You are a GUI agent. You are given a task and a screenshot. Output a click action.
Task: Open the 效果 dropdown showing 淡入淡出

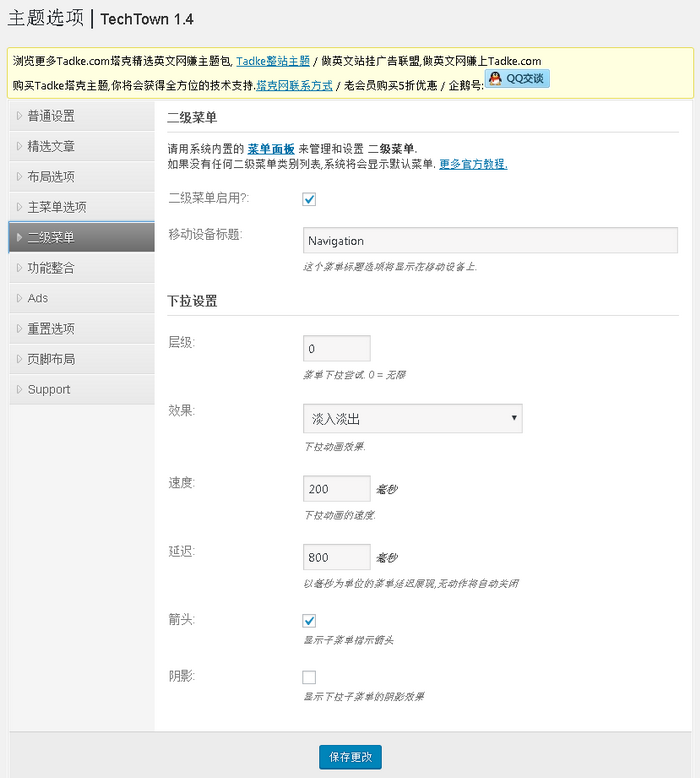[412, 418]
